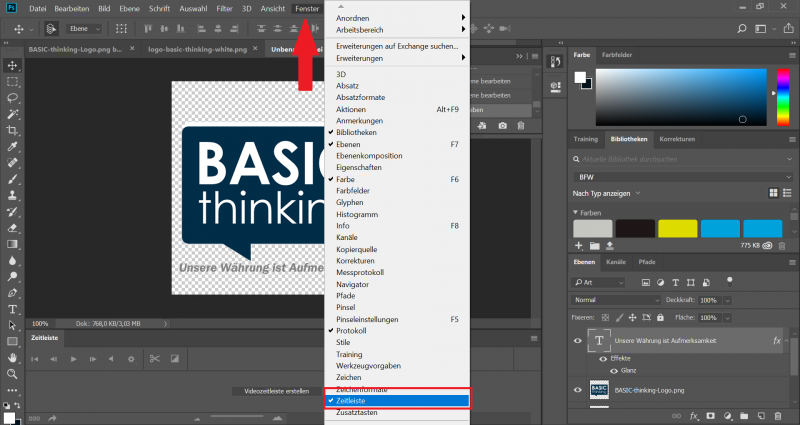The image size is (800, 425).
Task: Choose Ebenen in the Fenster menu
Action: (397, 144)
